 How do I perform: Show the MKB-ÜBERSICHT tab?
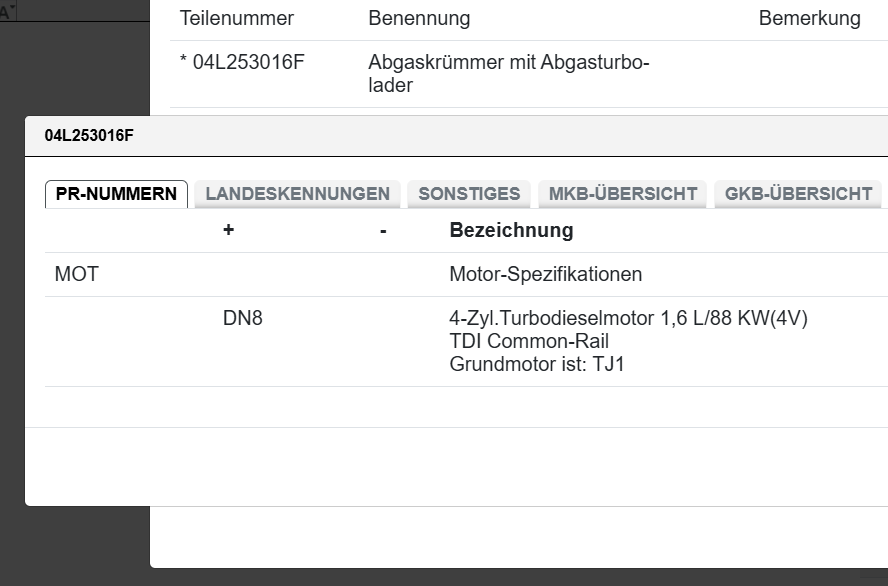622,194
